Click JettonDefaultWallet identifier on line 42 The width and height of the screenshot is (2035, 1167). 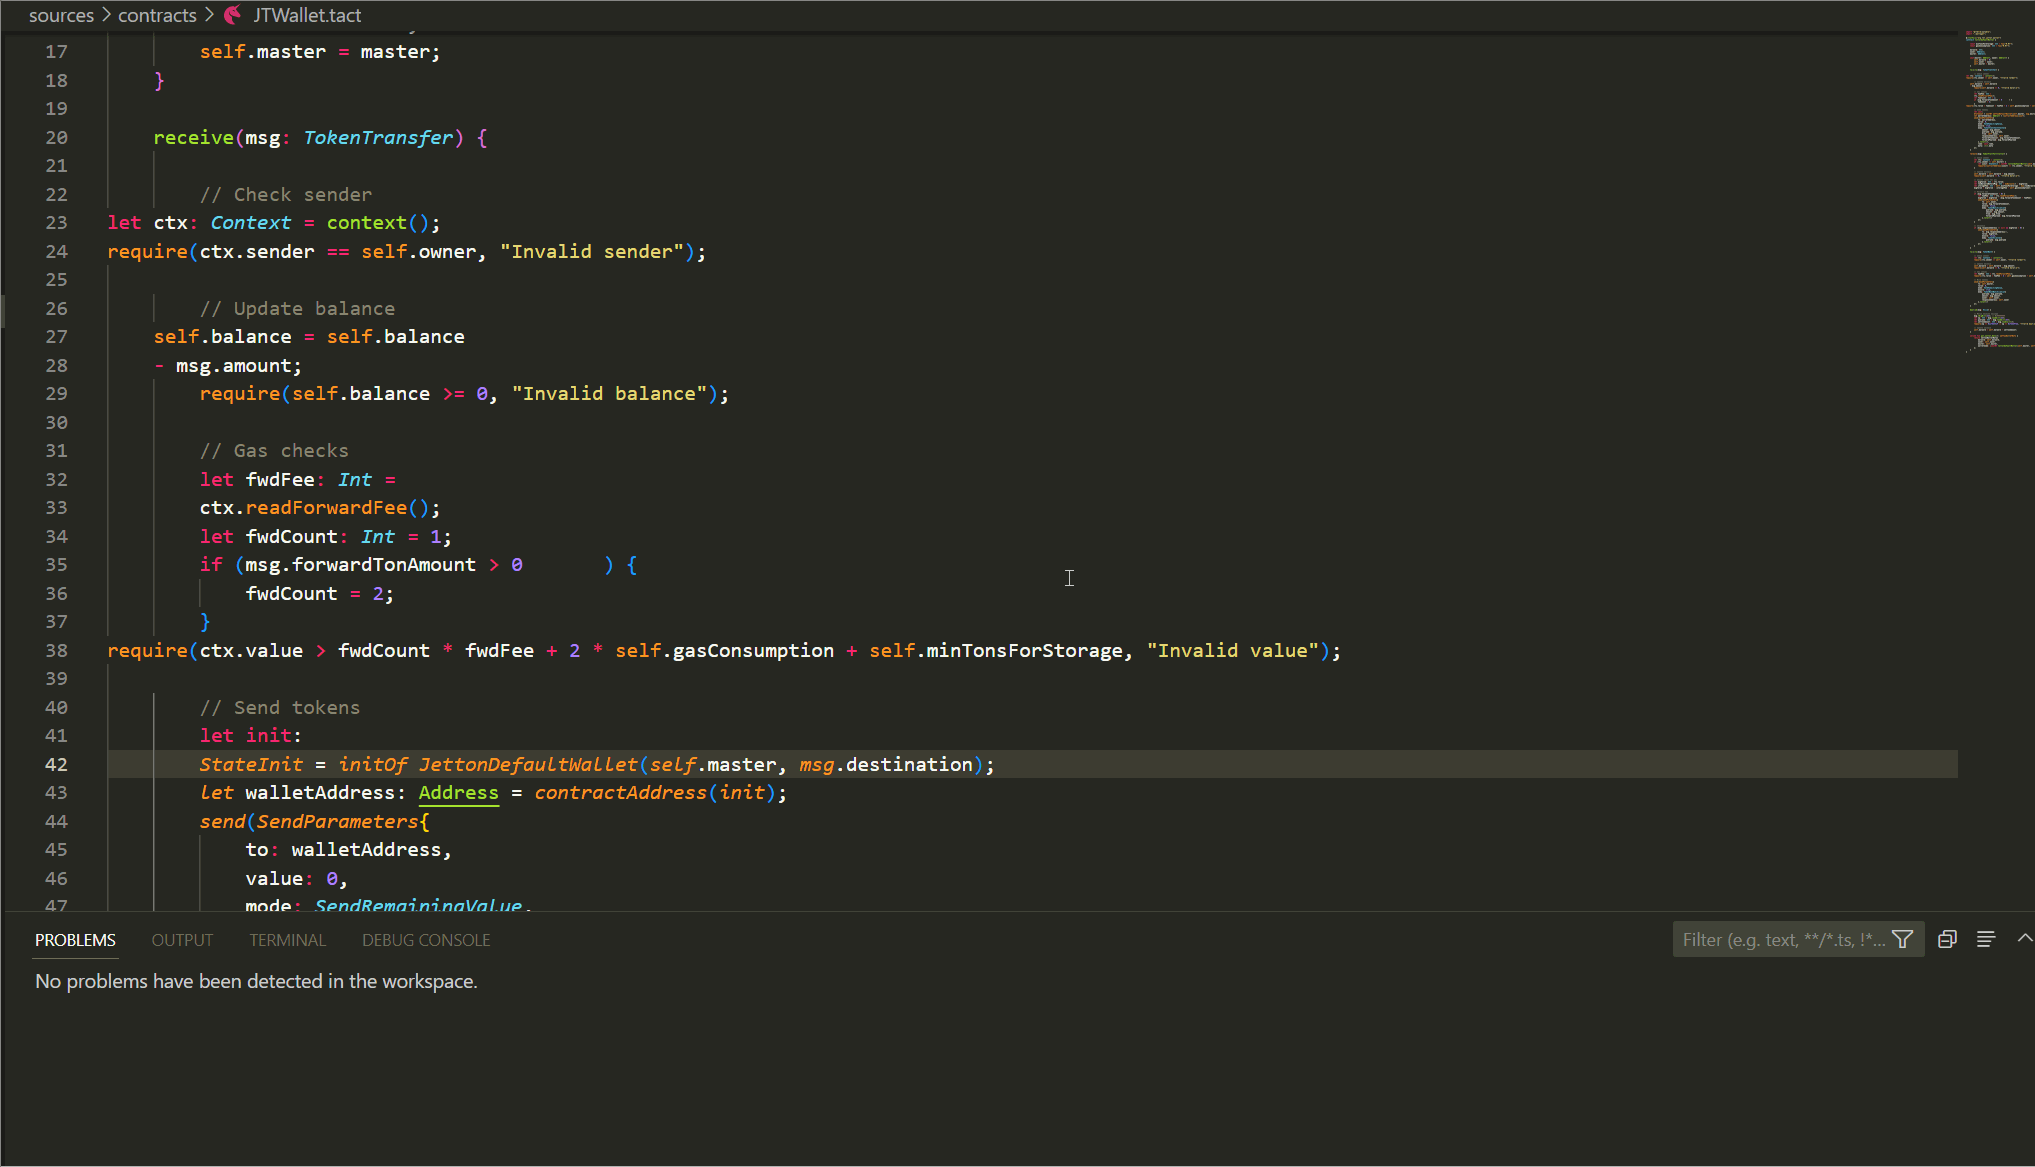(528, 765)
